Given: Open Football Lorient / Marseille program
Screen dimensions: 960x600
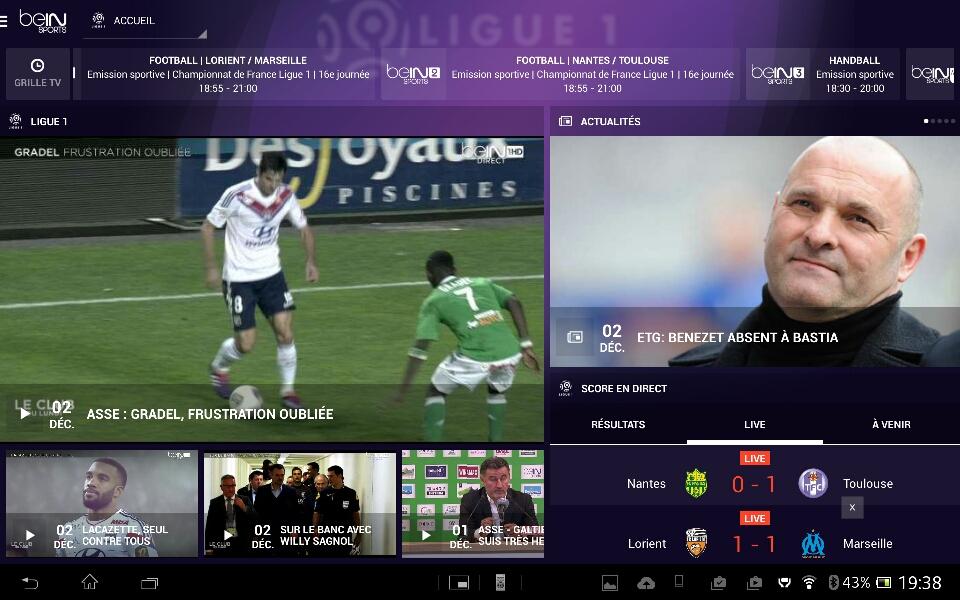Looking at the screenshot, I should click(x=227, y=74).
